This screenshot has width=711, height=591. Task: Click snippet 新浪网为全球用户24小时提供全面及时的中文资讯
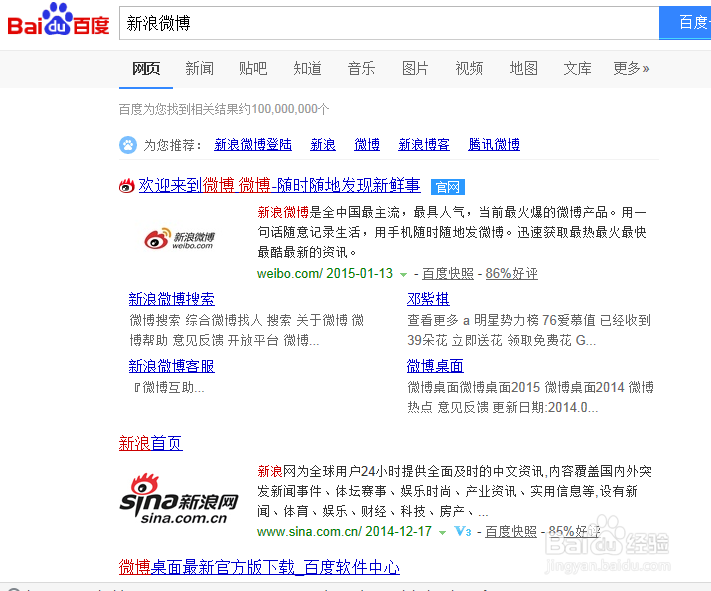(402, 471)
